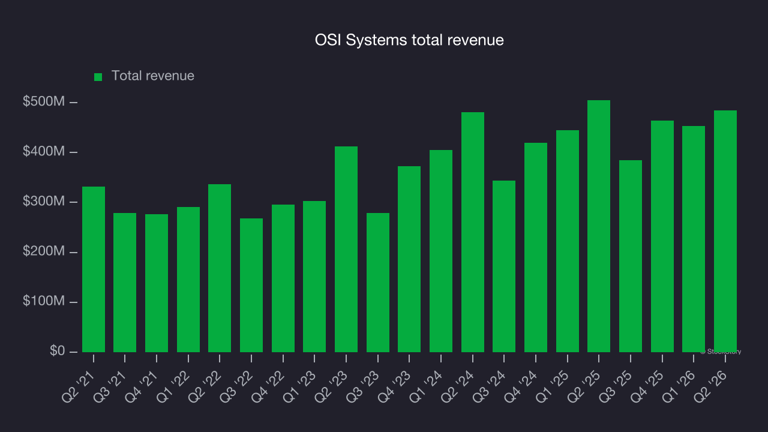Screen dimensions: 768x432
Task: Select the Q1 '23 revenue bar
Action: (314, 277)
